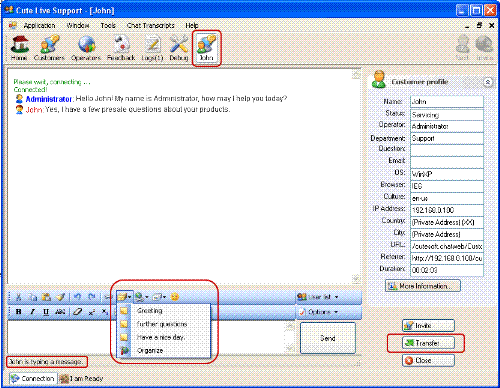Run the ABC spell check icon
Image resolution: width=500 pixels, height=388 pixels.
click(60, 312)
